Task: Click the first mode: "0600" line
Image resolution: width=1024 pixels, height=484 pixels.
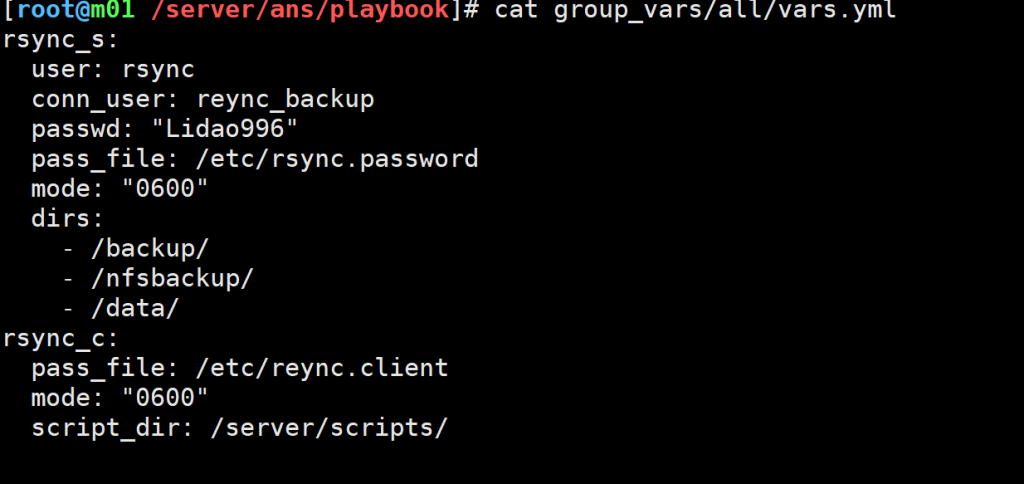Action: [x=120, y=188]
